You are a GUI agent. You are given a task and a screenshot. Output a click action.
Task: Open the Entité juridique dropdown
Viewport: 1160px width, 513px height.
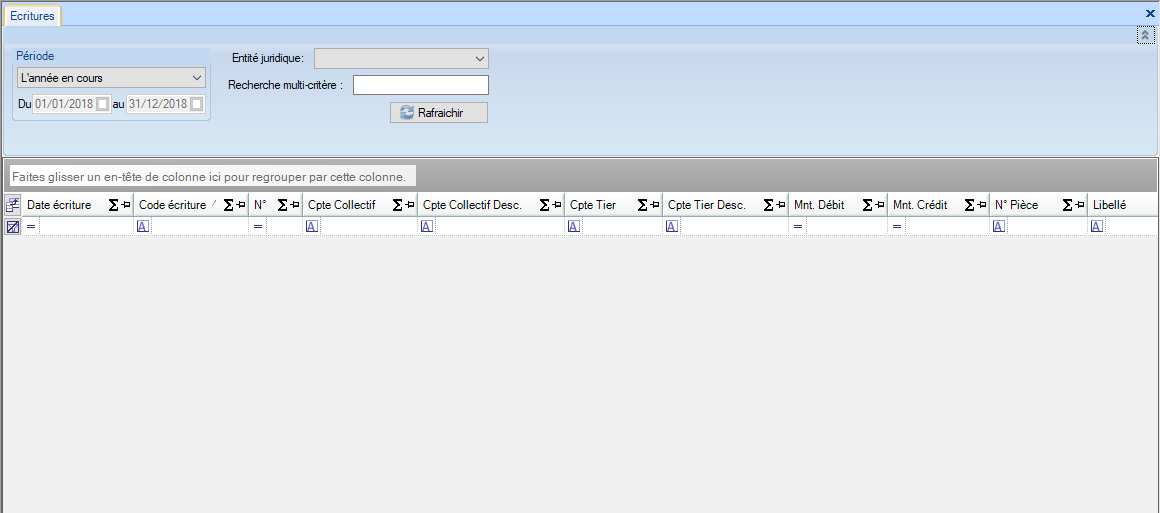(401, 58)
